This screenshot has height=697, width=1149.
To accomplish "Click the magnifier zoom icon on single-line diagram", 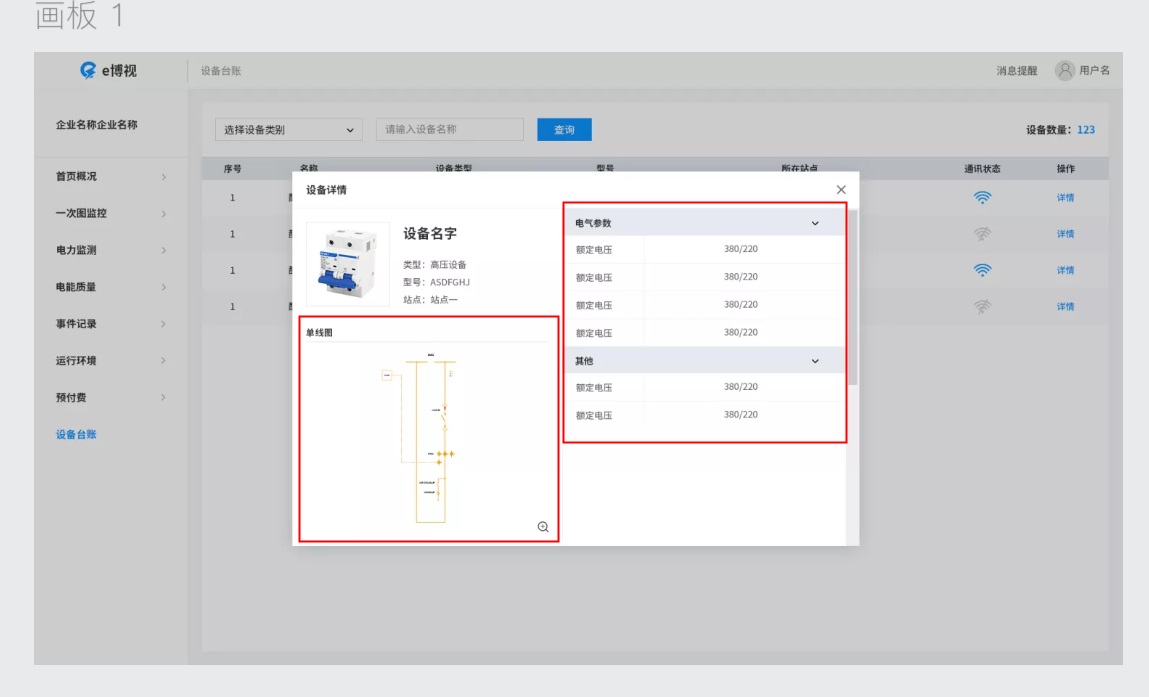I will point(543,527).
